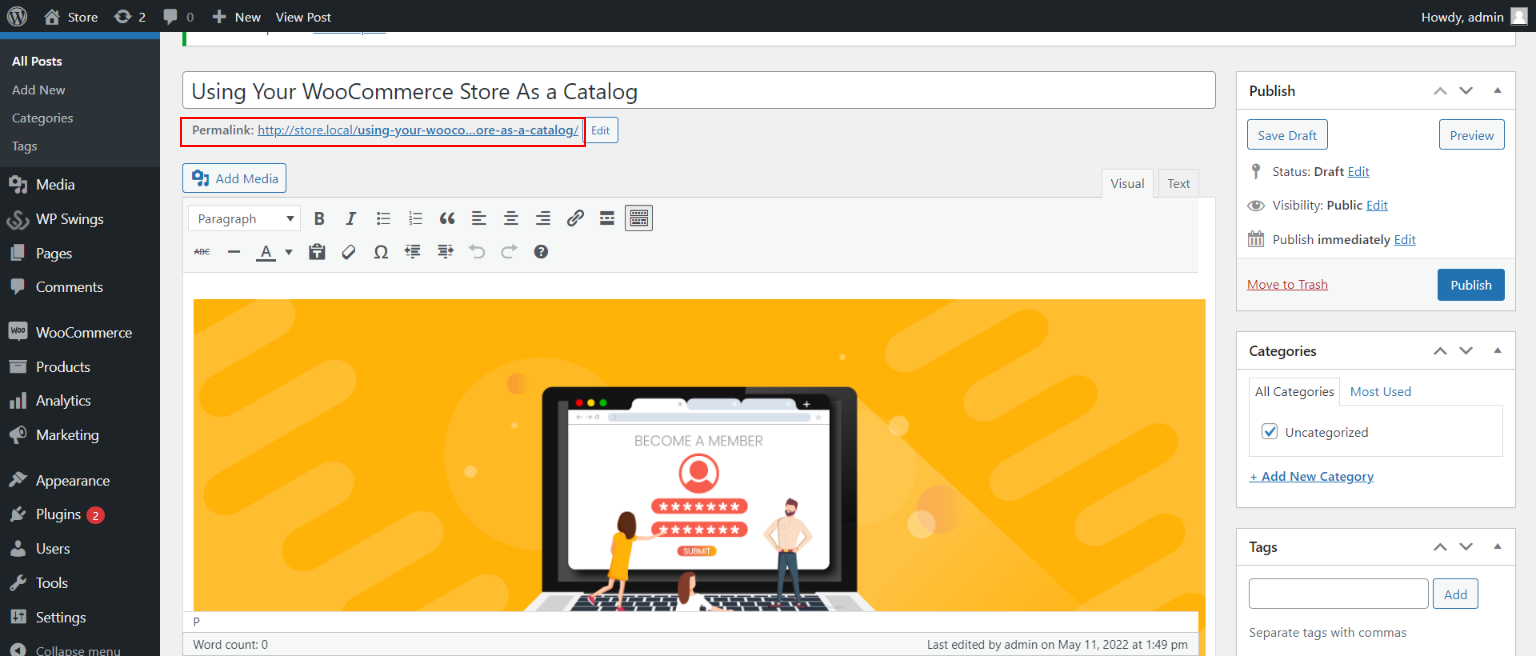Publish the post
Image resolution: width=1536 pixels, height=656 pixels.
click(1471, 285)
